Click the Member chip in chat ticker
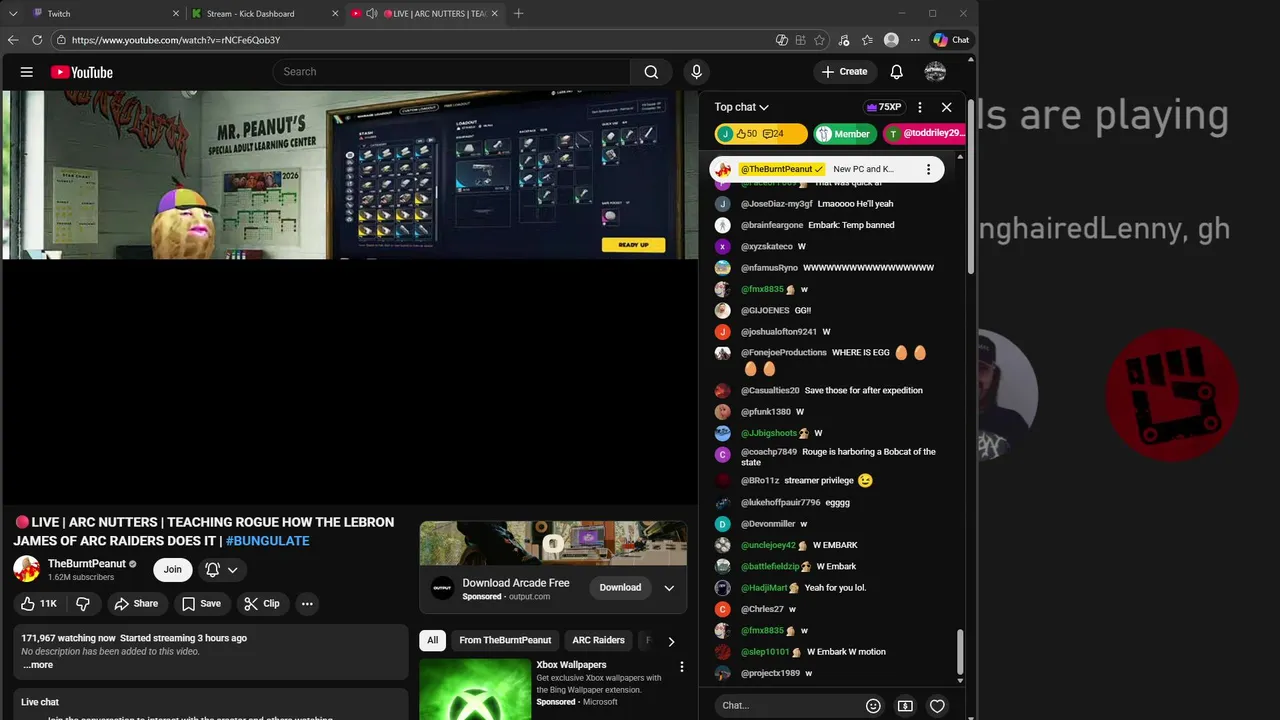Image resolution: width=1280 pixels, height=720 pixels. [845, 134]
